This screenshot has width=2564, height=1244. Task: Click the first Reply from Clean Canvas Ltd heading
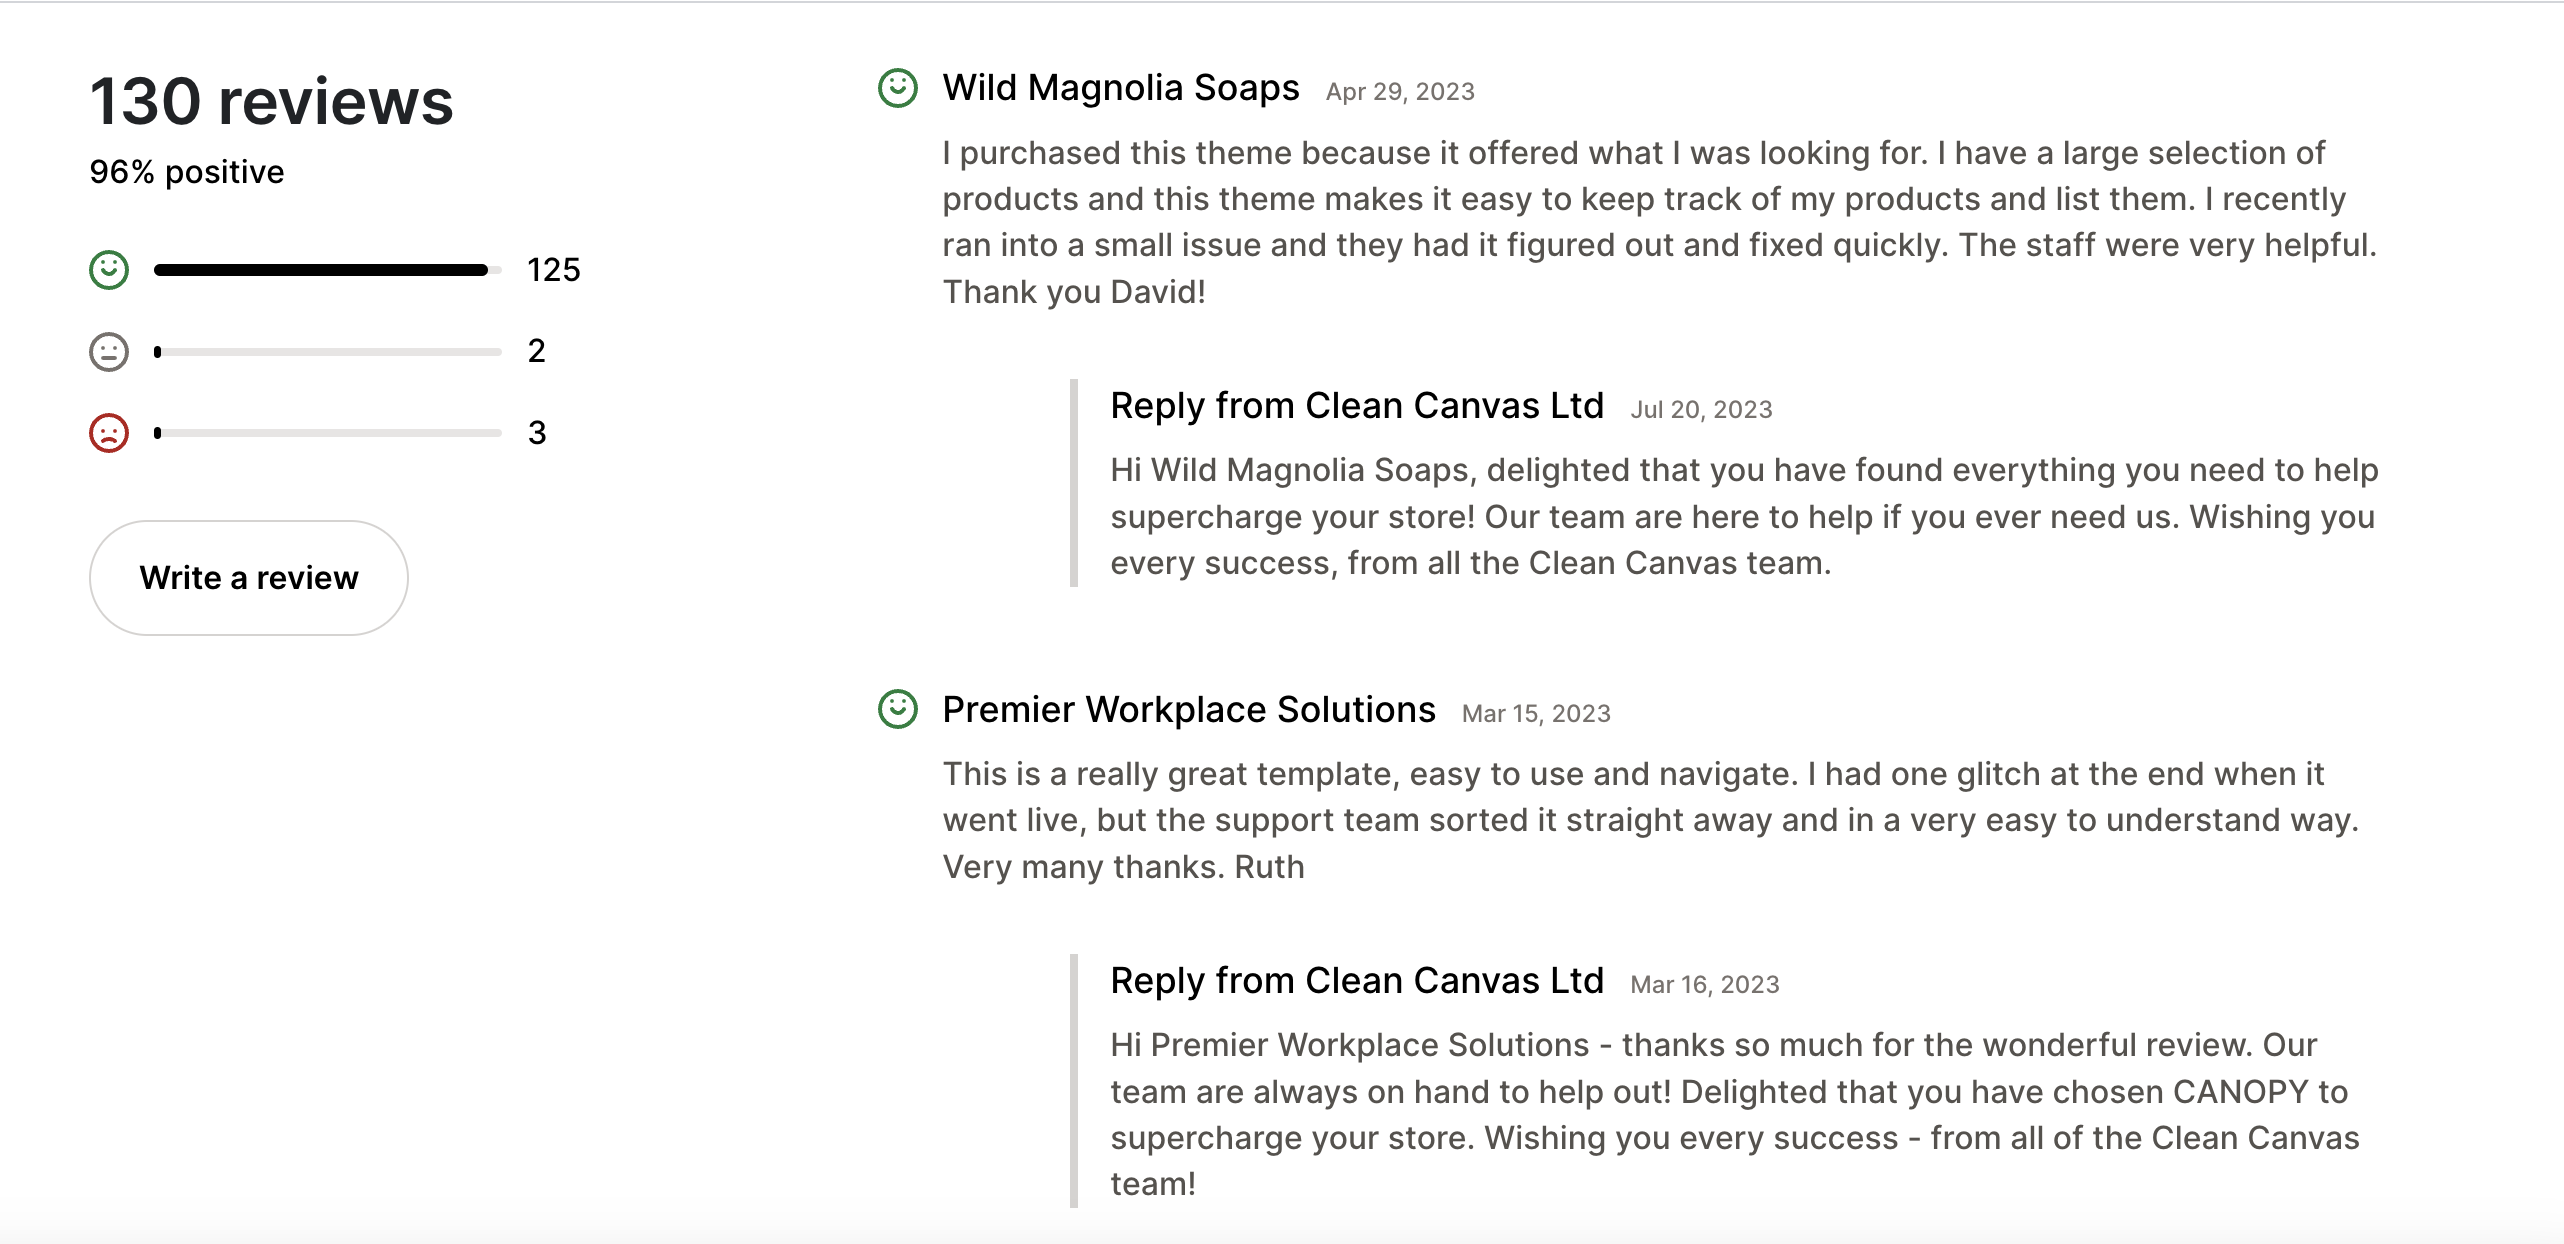1356,406
